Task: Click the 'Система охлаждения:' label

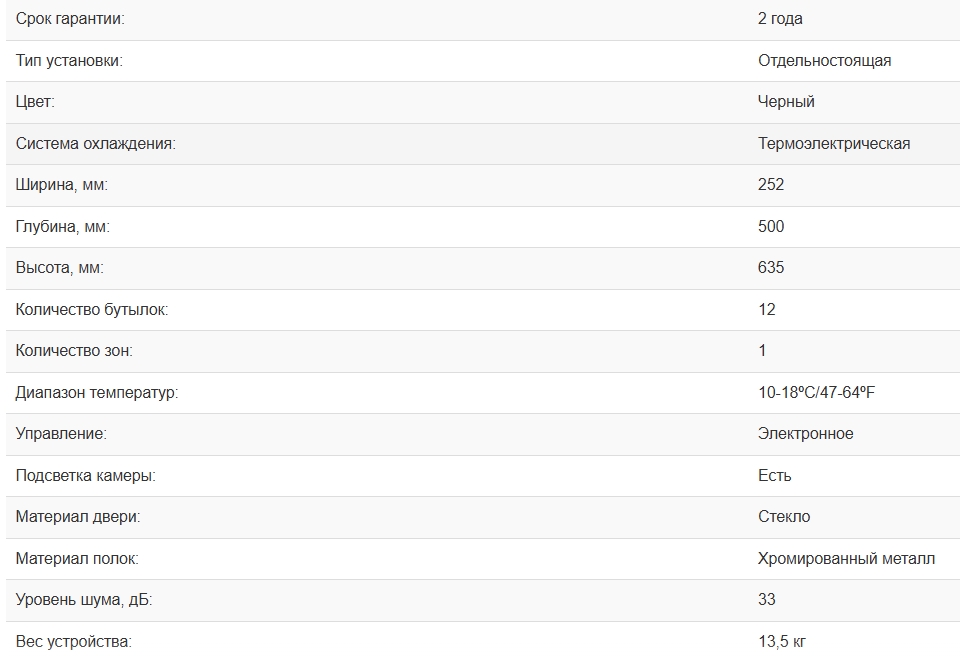Action: [95, 144]
